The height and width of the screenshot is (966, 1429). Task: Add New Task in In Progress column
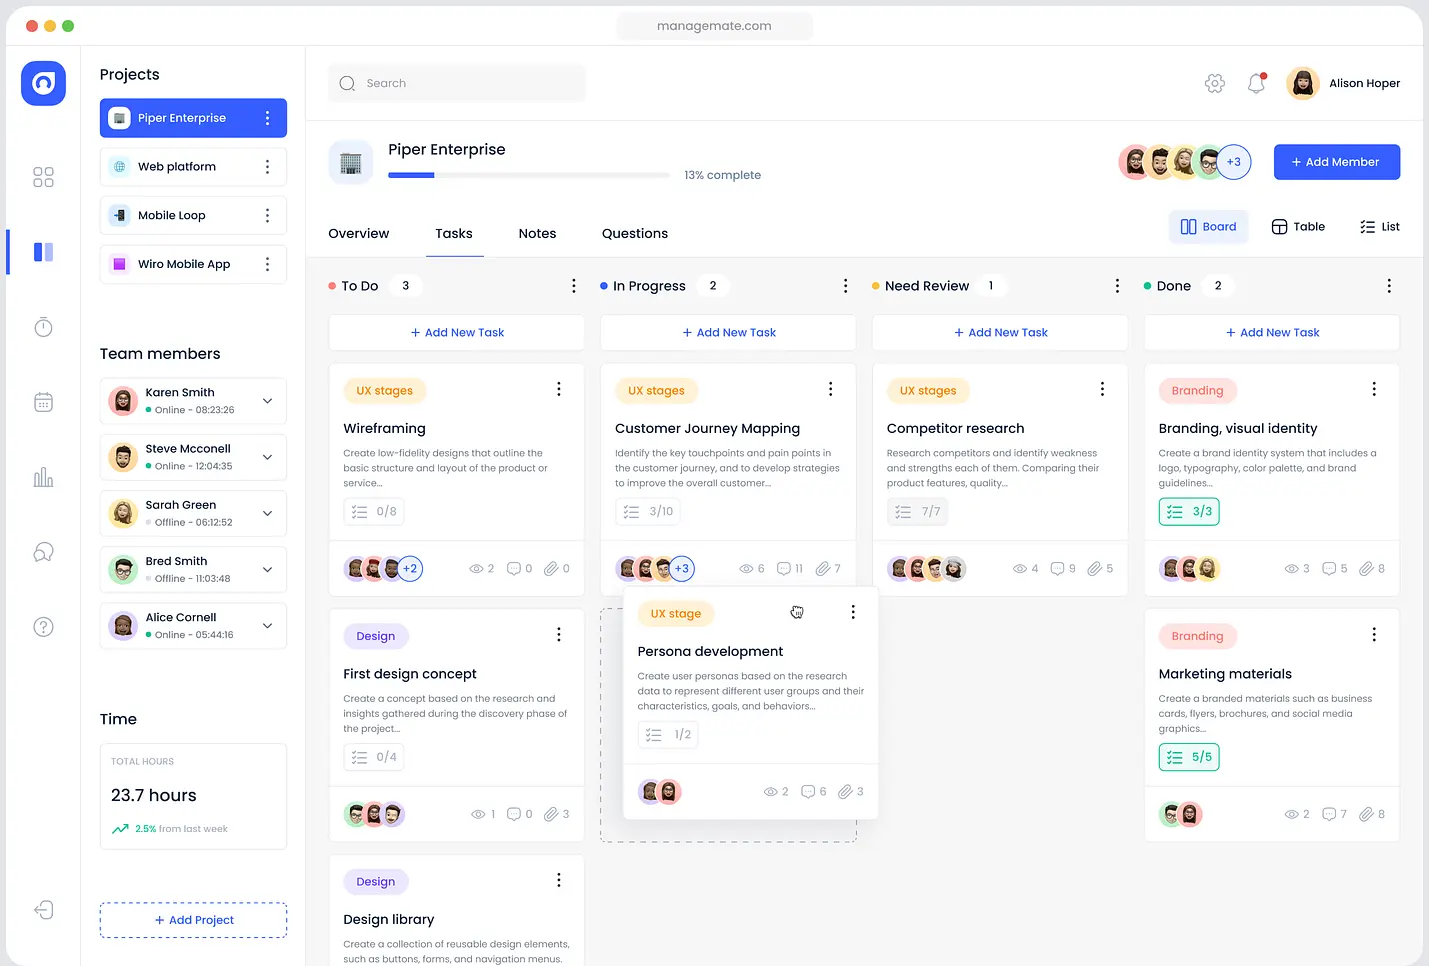pos(729,333)
